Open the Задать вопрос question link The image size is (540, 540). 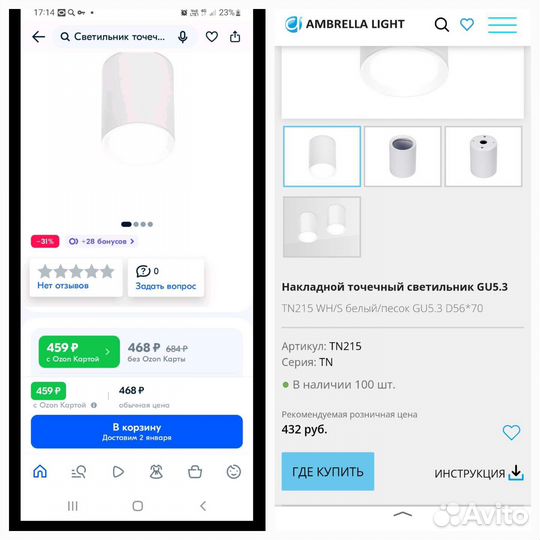(x=166, y=286)
